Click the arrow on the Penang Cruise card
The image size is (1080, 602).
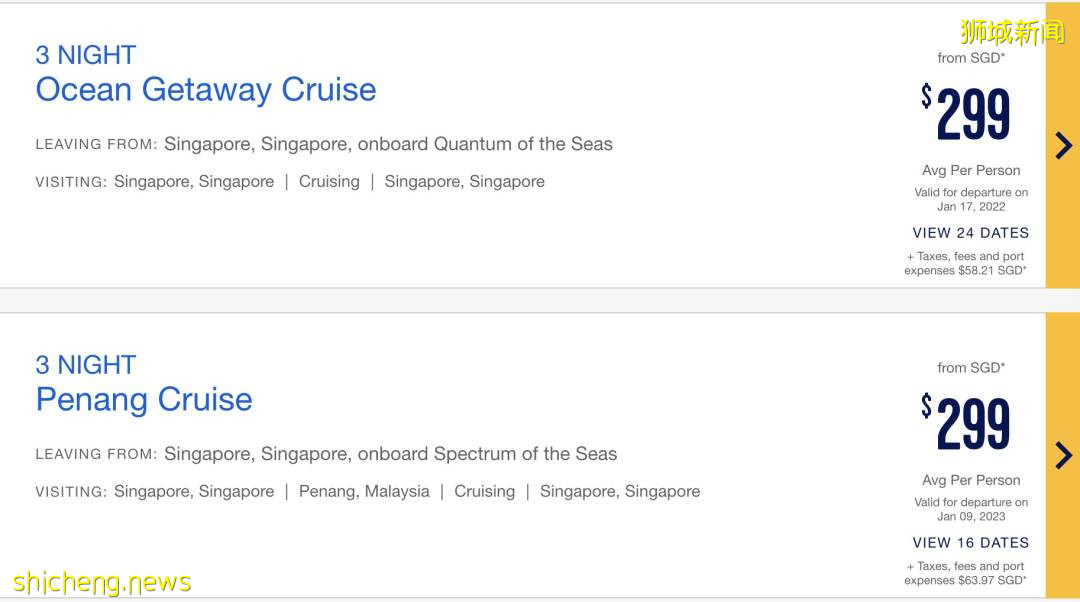pyautogui.click(x=1063, y=456)
